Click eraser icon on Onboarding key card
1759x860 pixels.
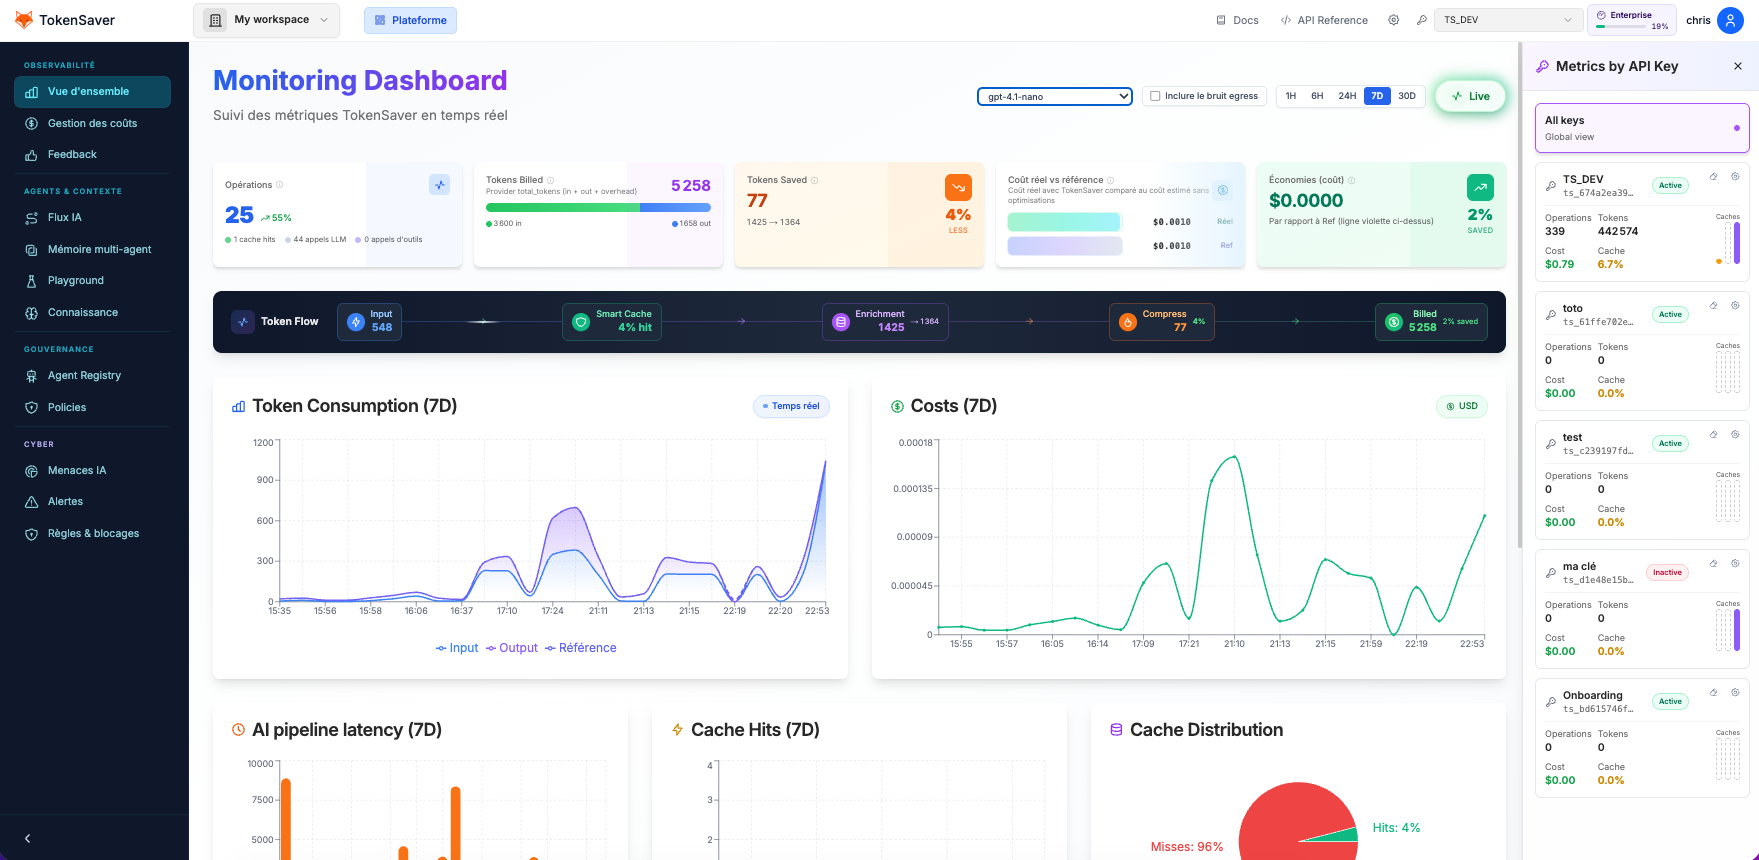click(x=1713, y=692)
